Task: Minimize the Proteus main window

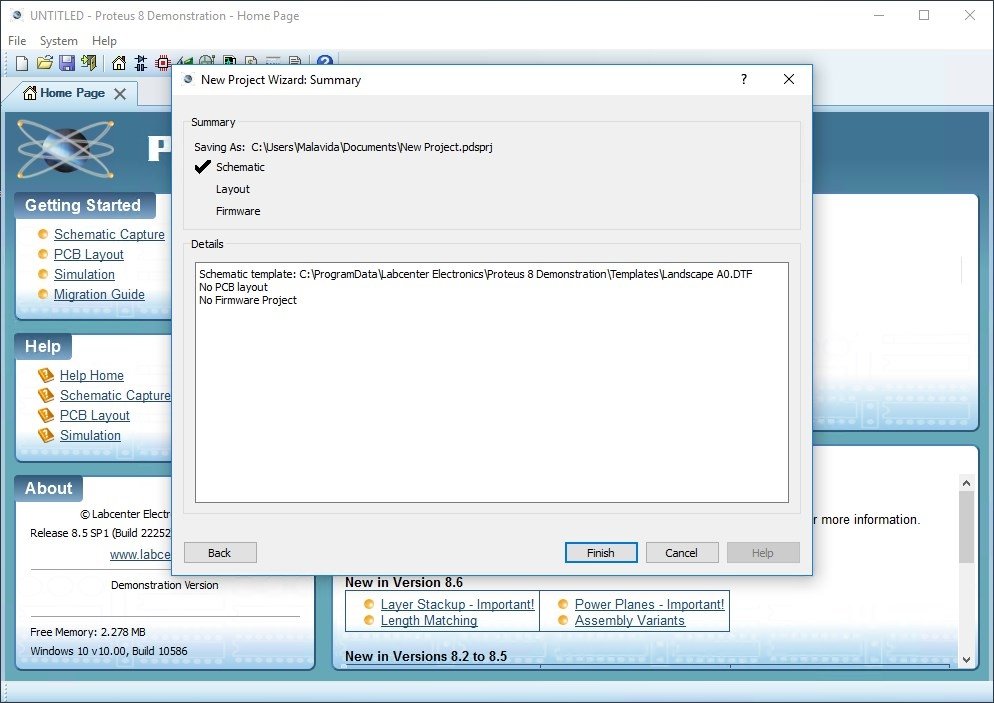Action: pos(879,15)
